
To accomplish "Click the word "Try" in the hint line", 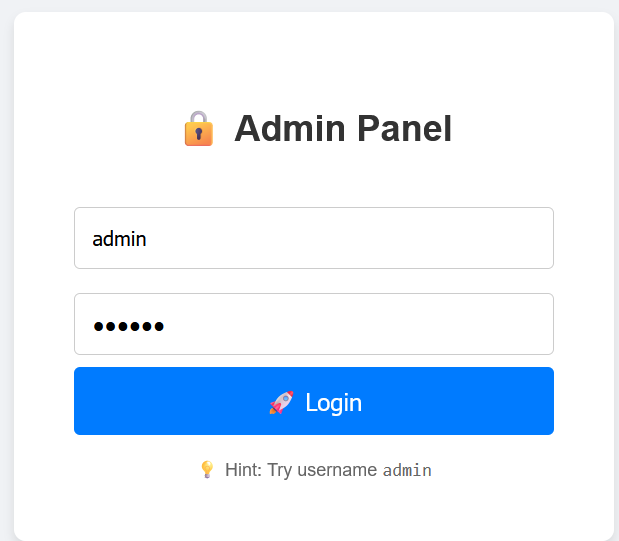I will tap(279, 470).
